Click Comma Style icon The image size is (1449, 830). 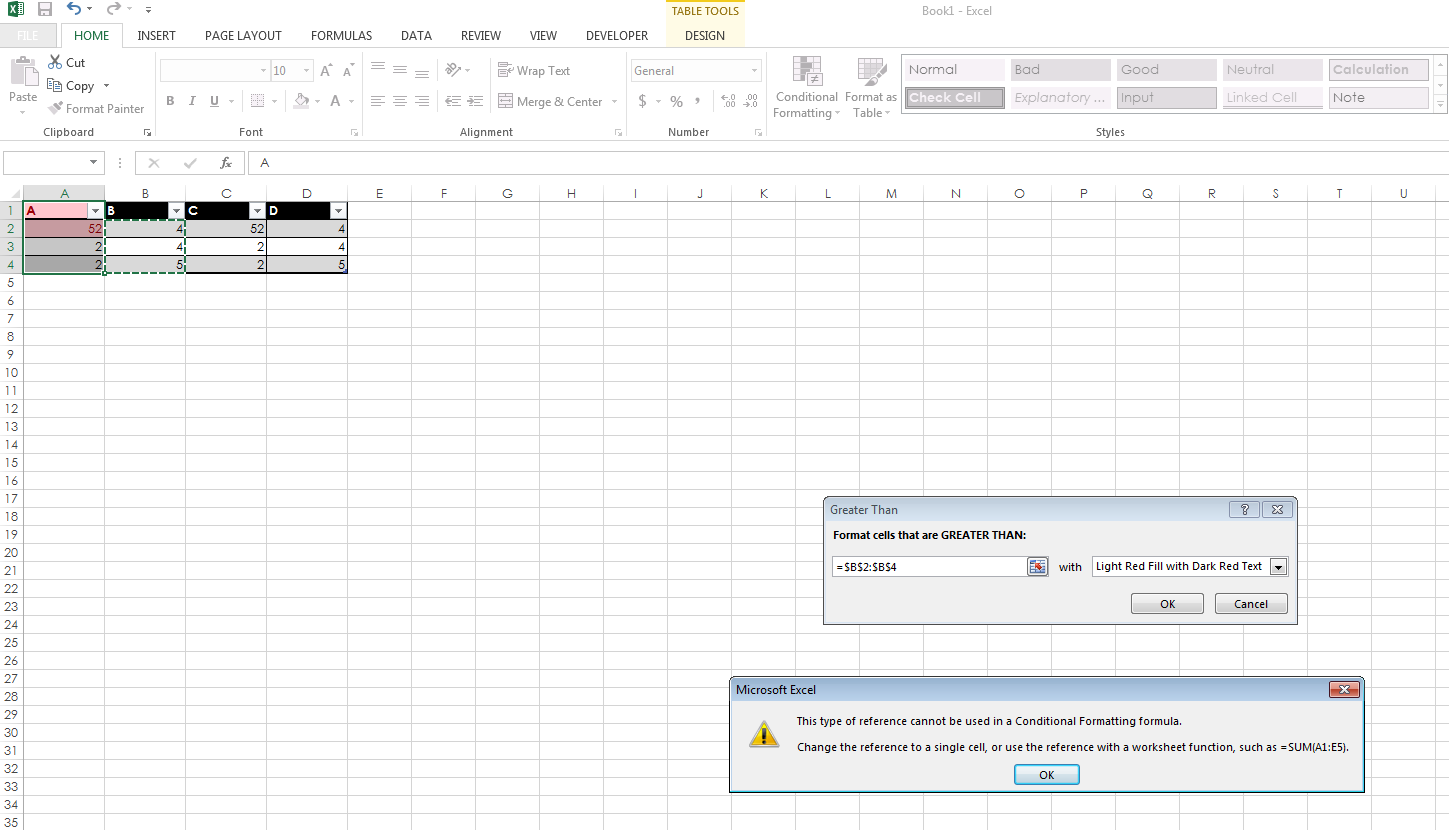[697, 101]
